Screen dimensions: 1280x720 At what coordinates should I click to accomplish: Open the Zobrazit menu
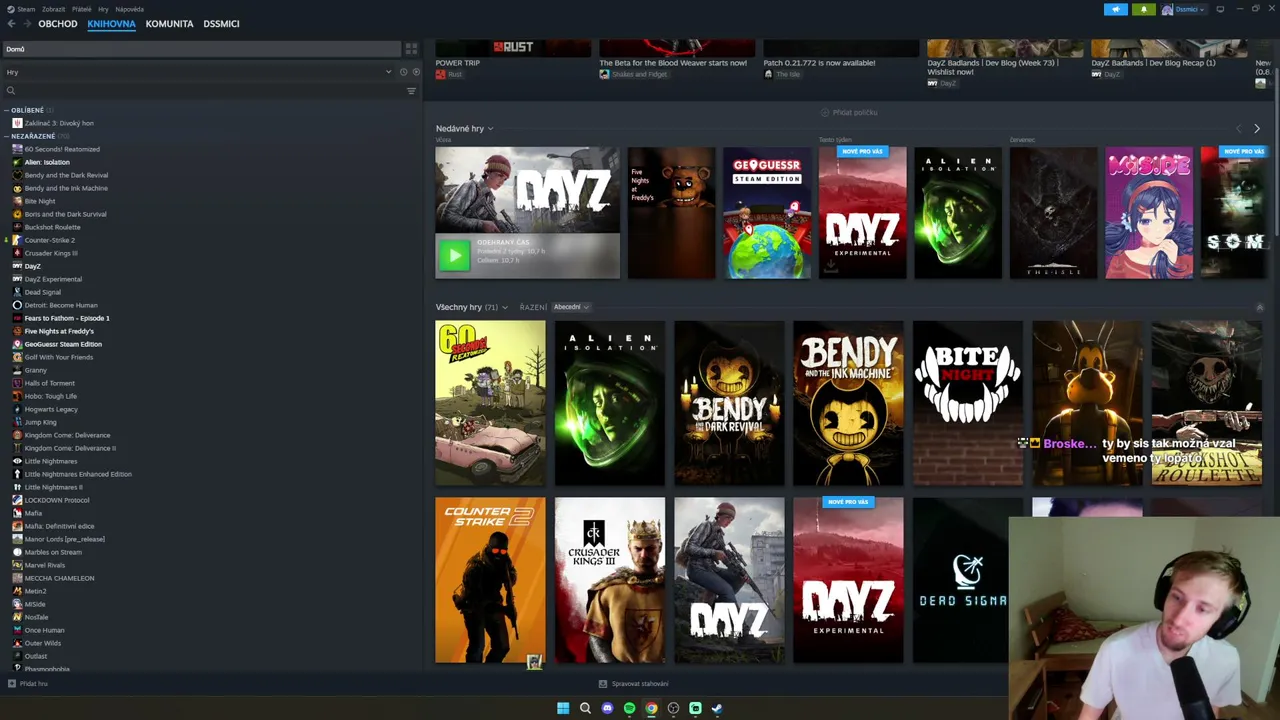[53, 9]
